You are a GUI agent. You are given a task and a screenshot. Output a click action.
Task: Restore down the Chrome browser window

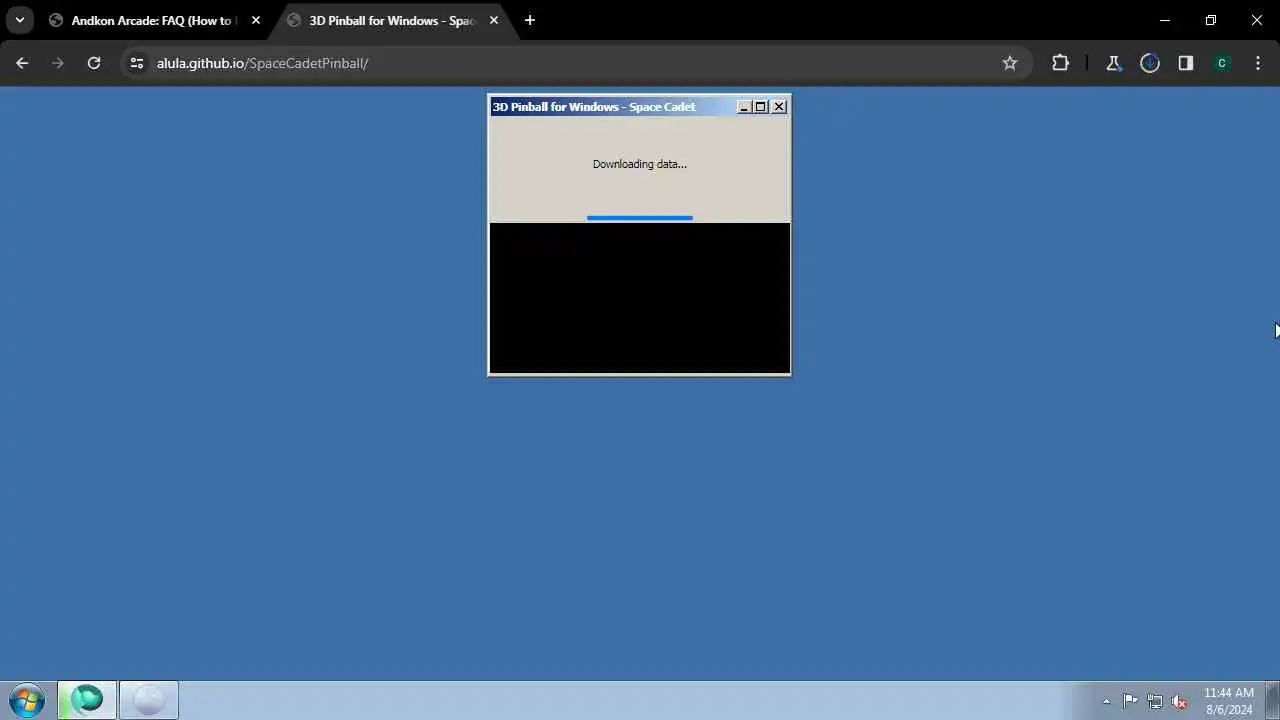coord(1211,20)
